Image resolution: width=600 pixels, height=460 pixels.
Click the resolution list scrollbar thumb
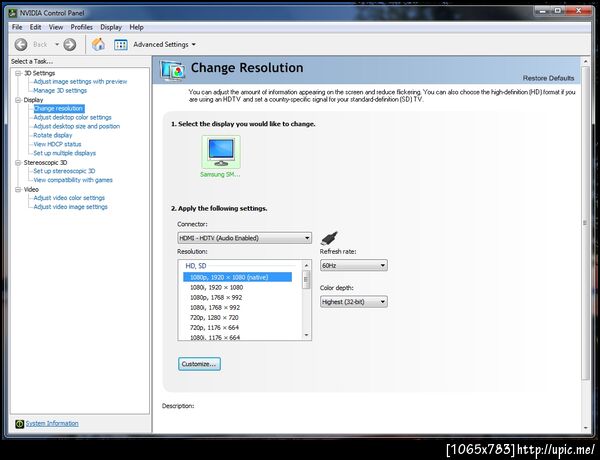click(x=306, y=280)
